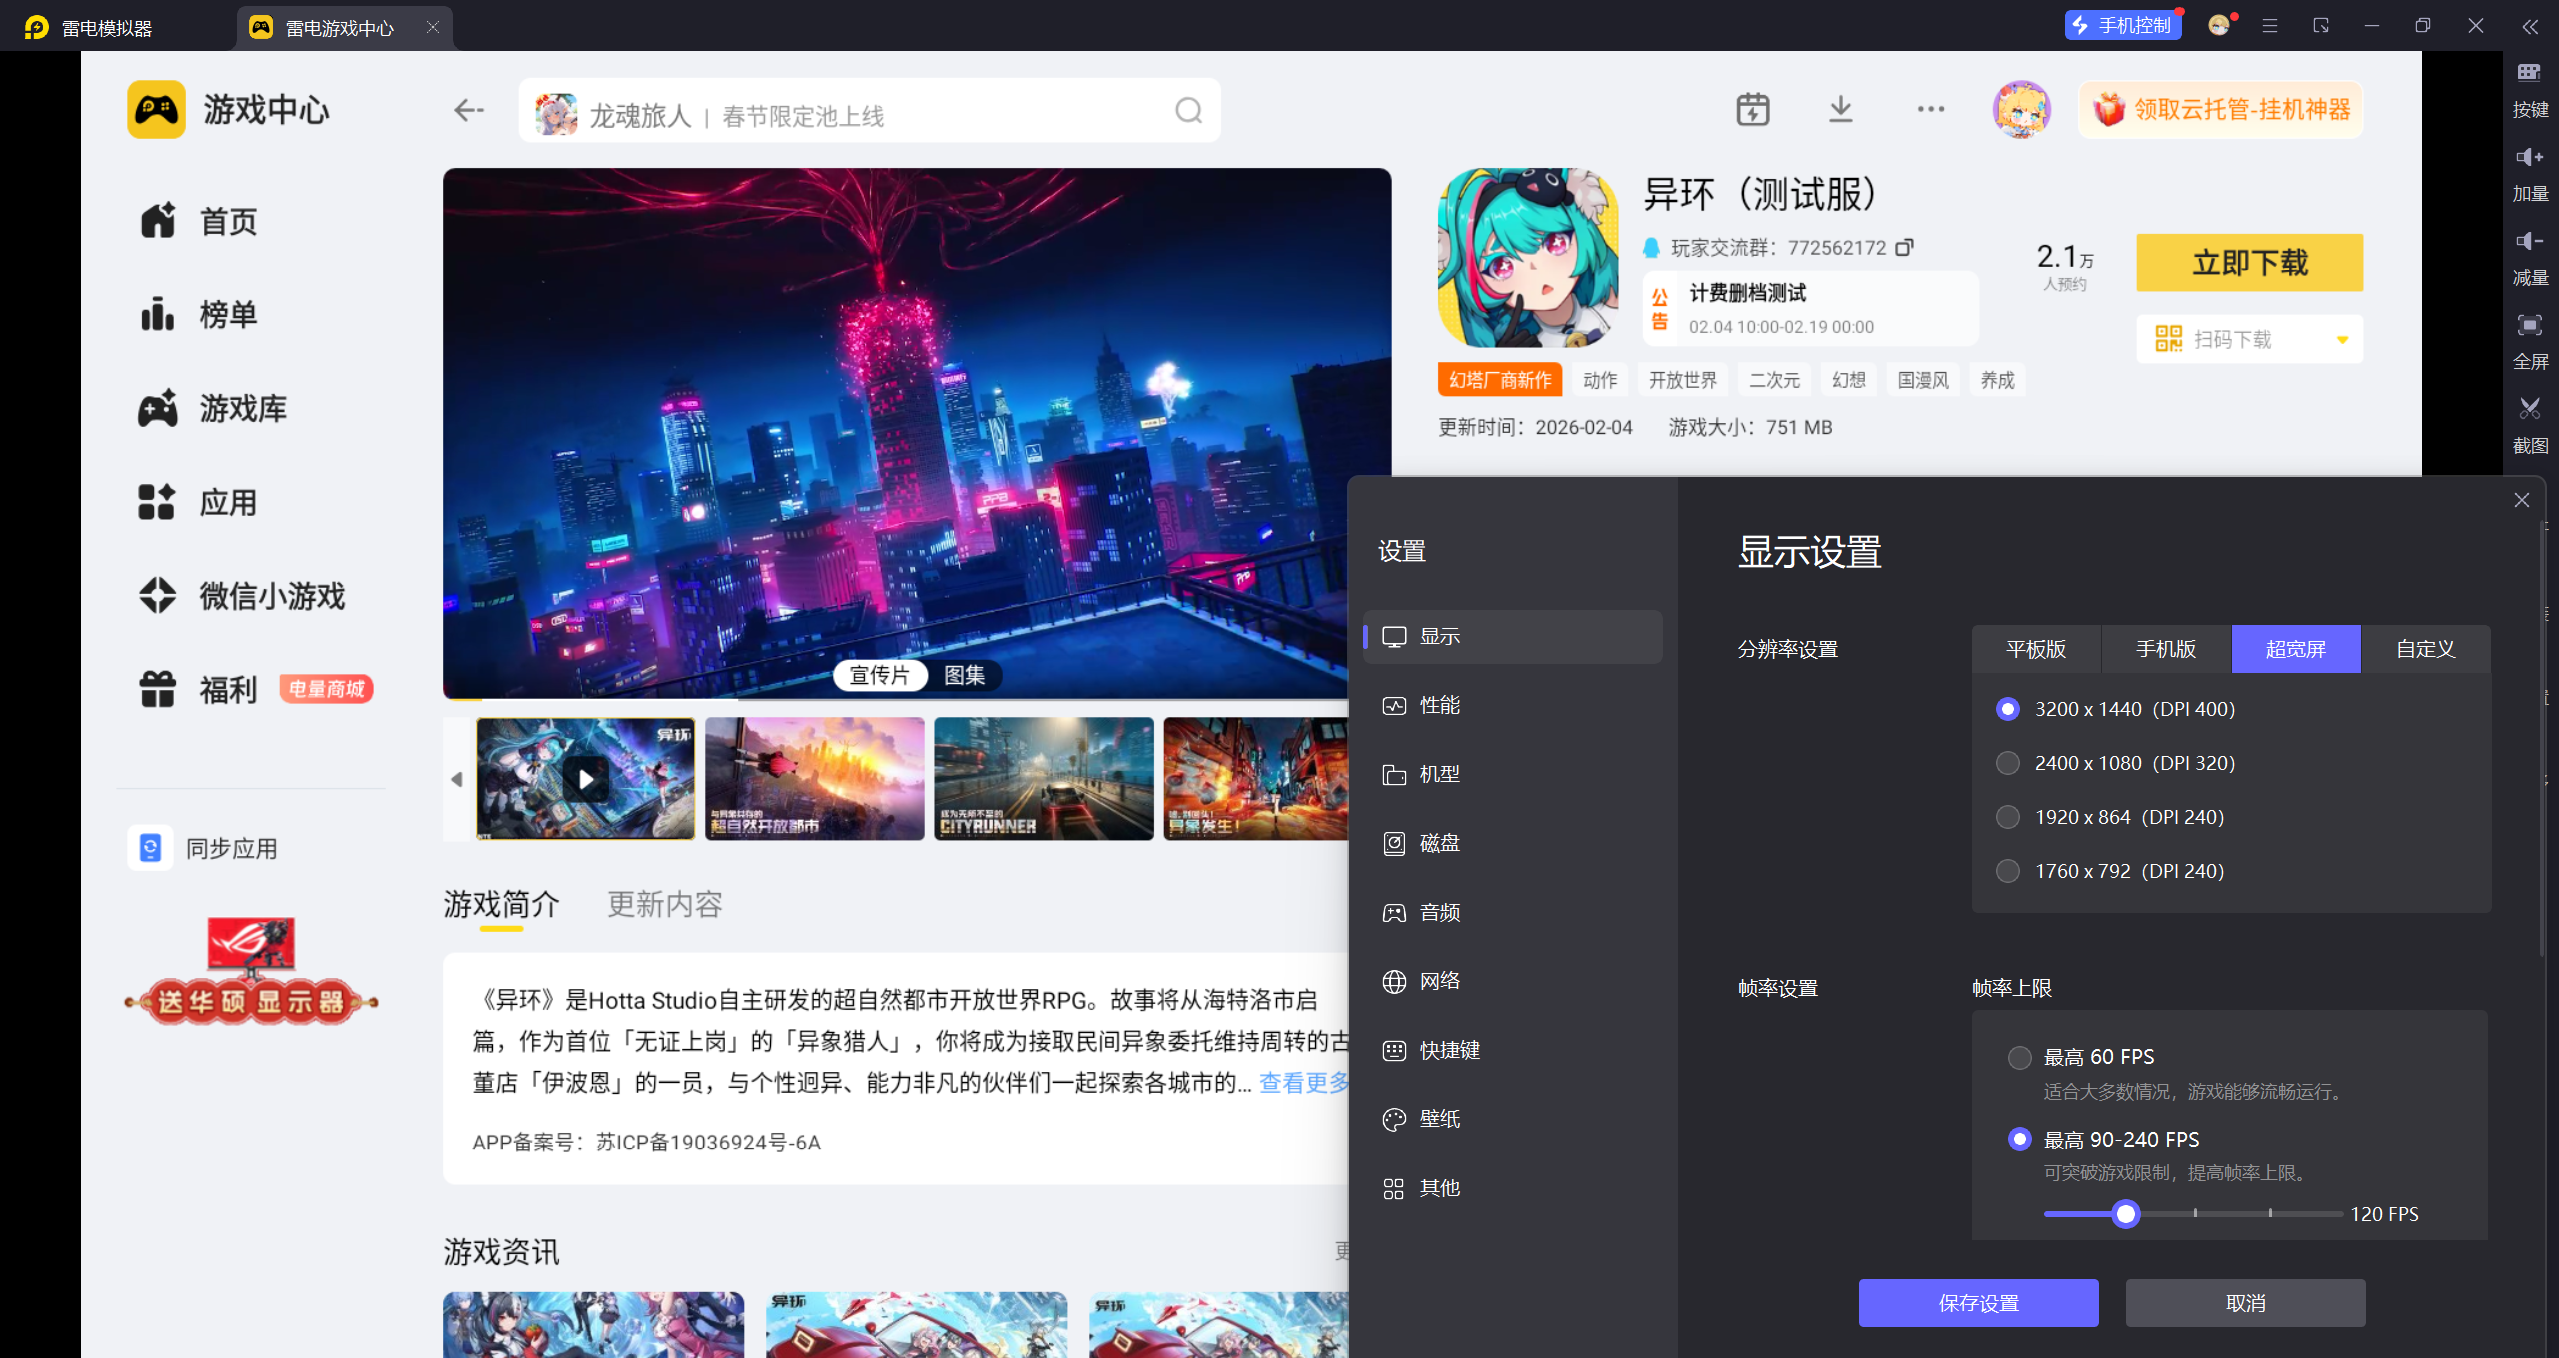Copy the player group number 772562172
This screenshot has width=2559, height=1358.
tap(1905, 247)
